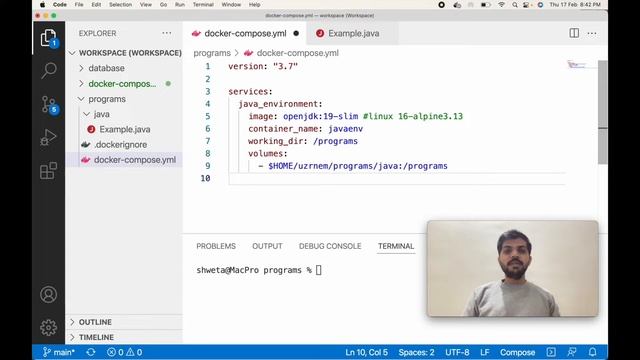Click the docker-compose.yml breadcrumb
640x360 pixels.
(297, 53)
